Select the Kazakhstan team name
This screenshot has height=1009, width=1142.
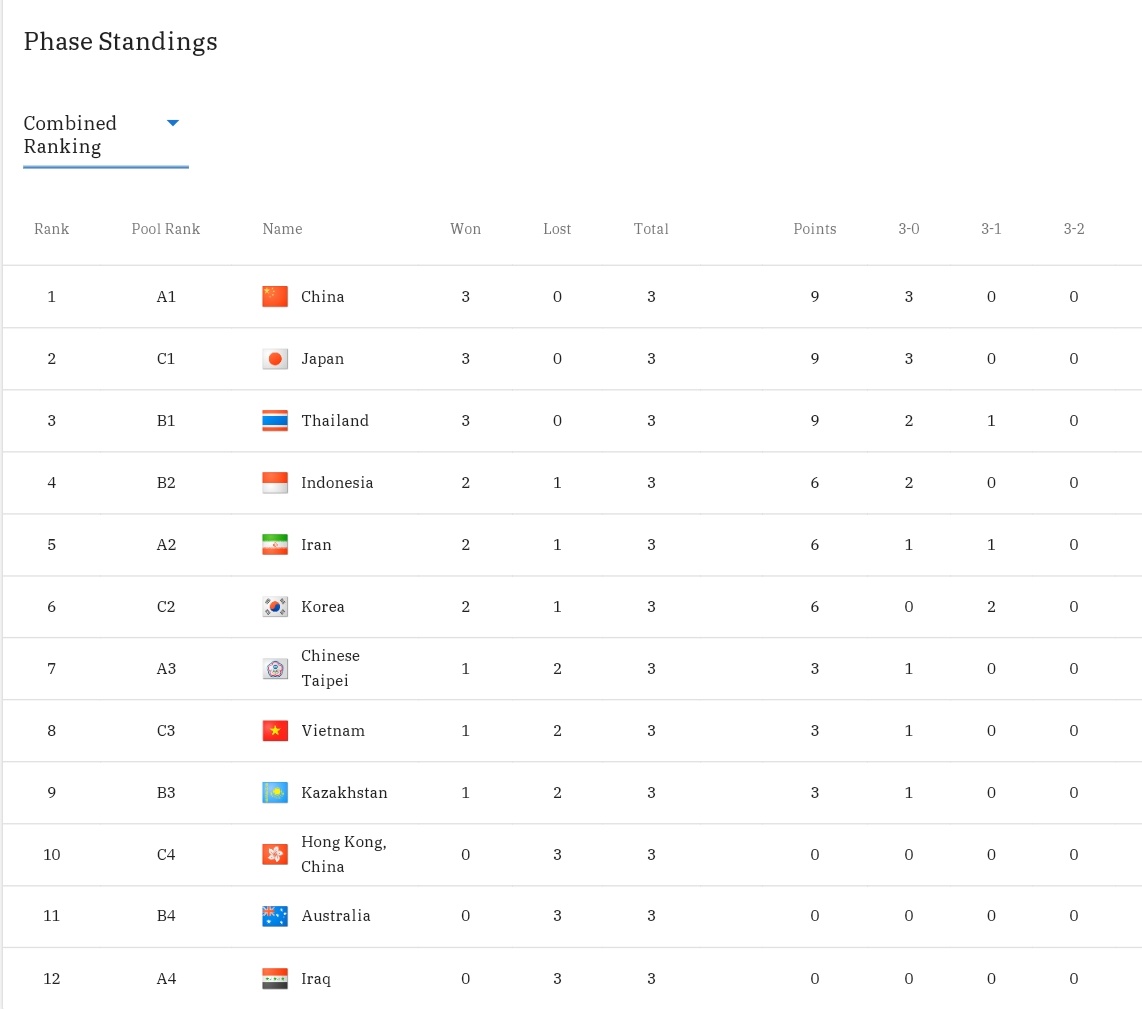tap(344, 793)
